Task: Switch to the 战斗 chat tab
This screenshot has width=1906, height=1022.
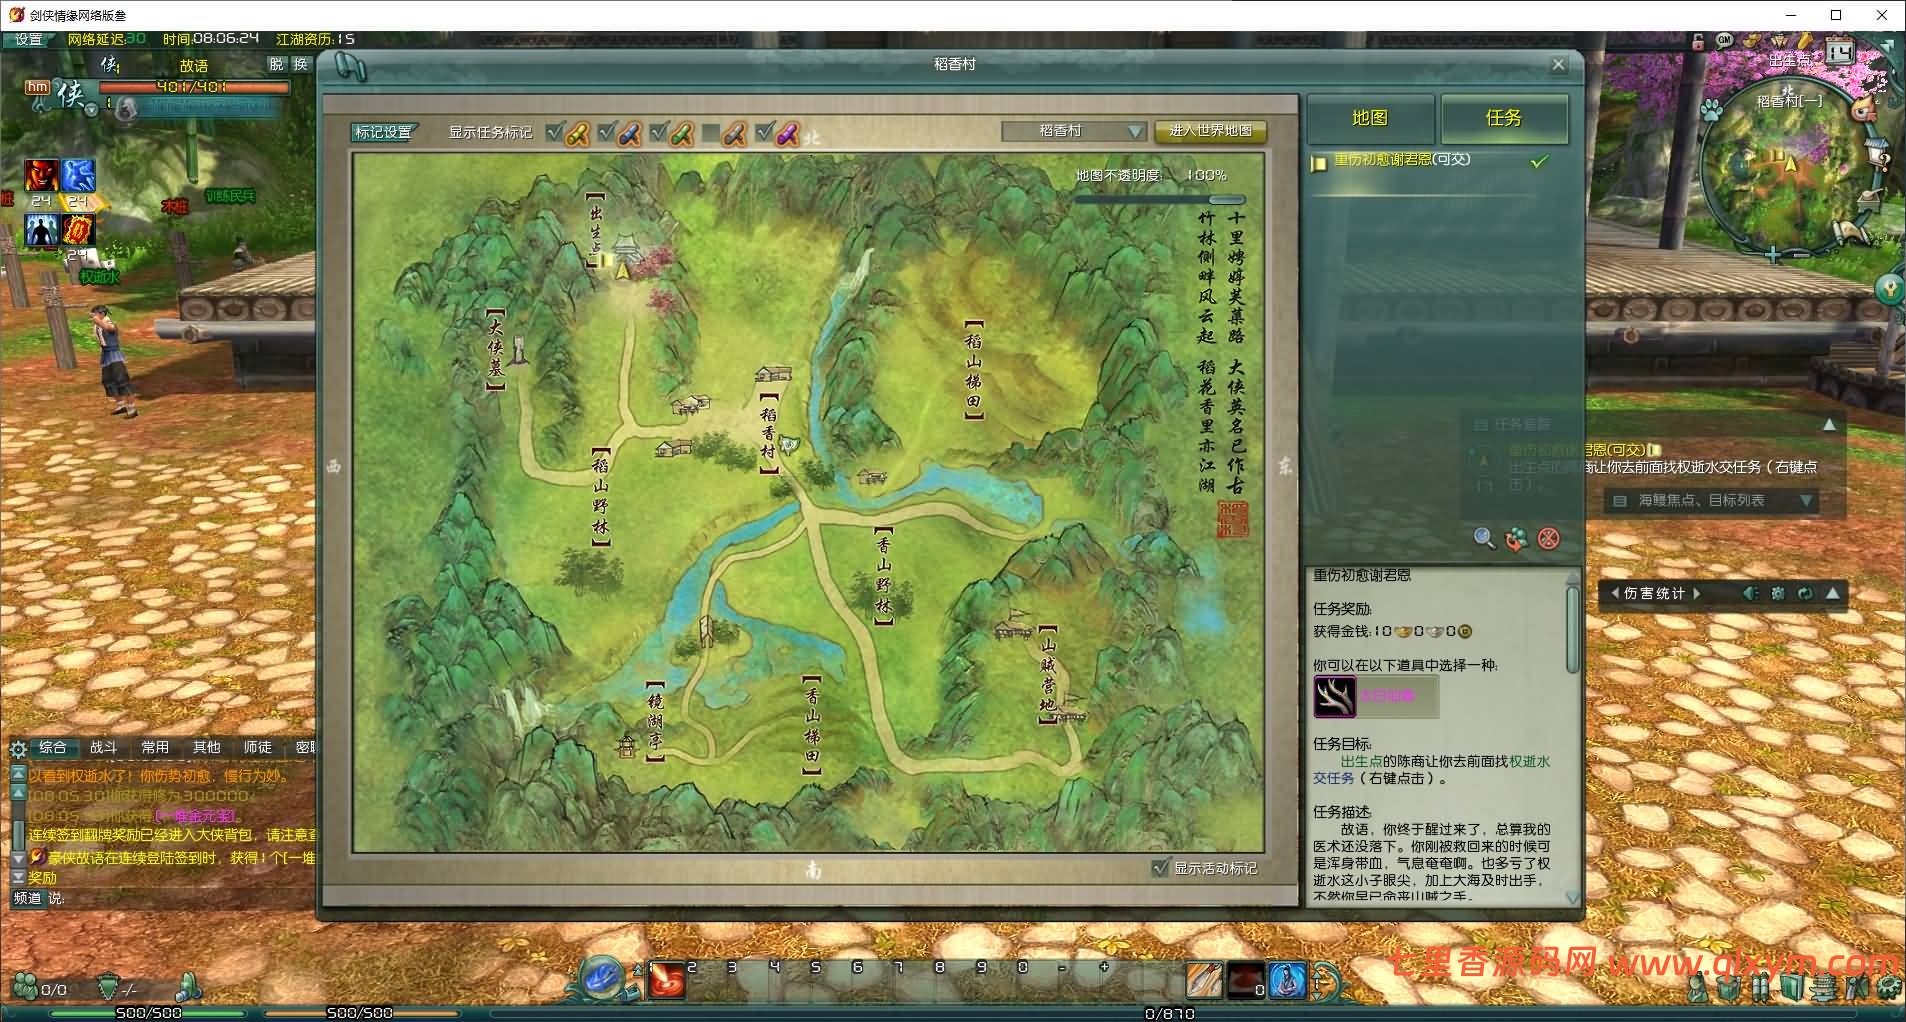Action: [106, 748]
